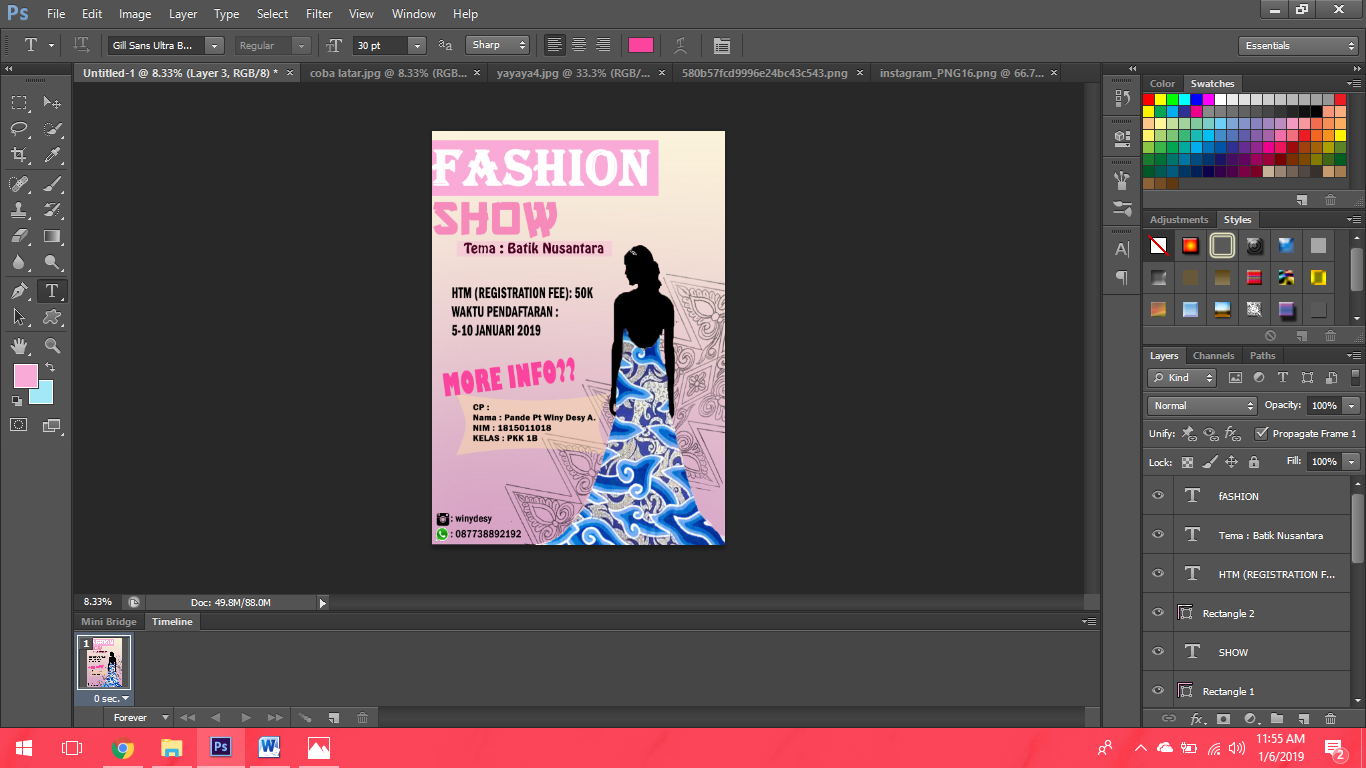Select the Zoom tool
The width and height of the screenshot is (1366, 768).
(53, 346)
